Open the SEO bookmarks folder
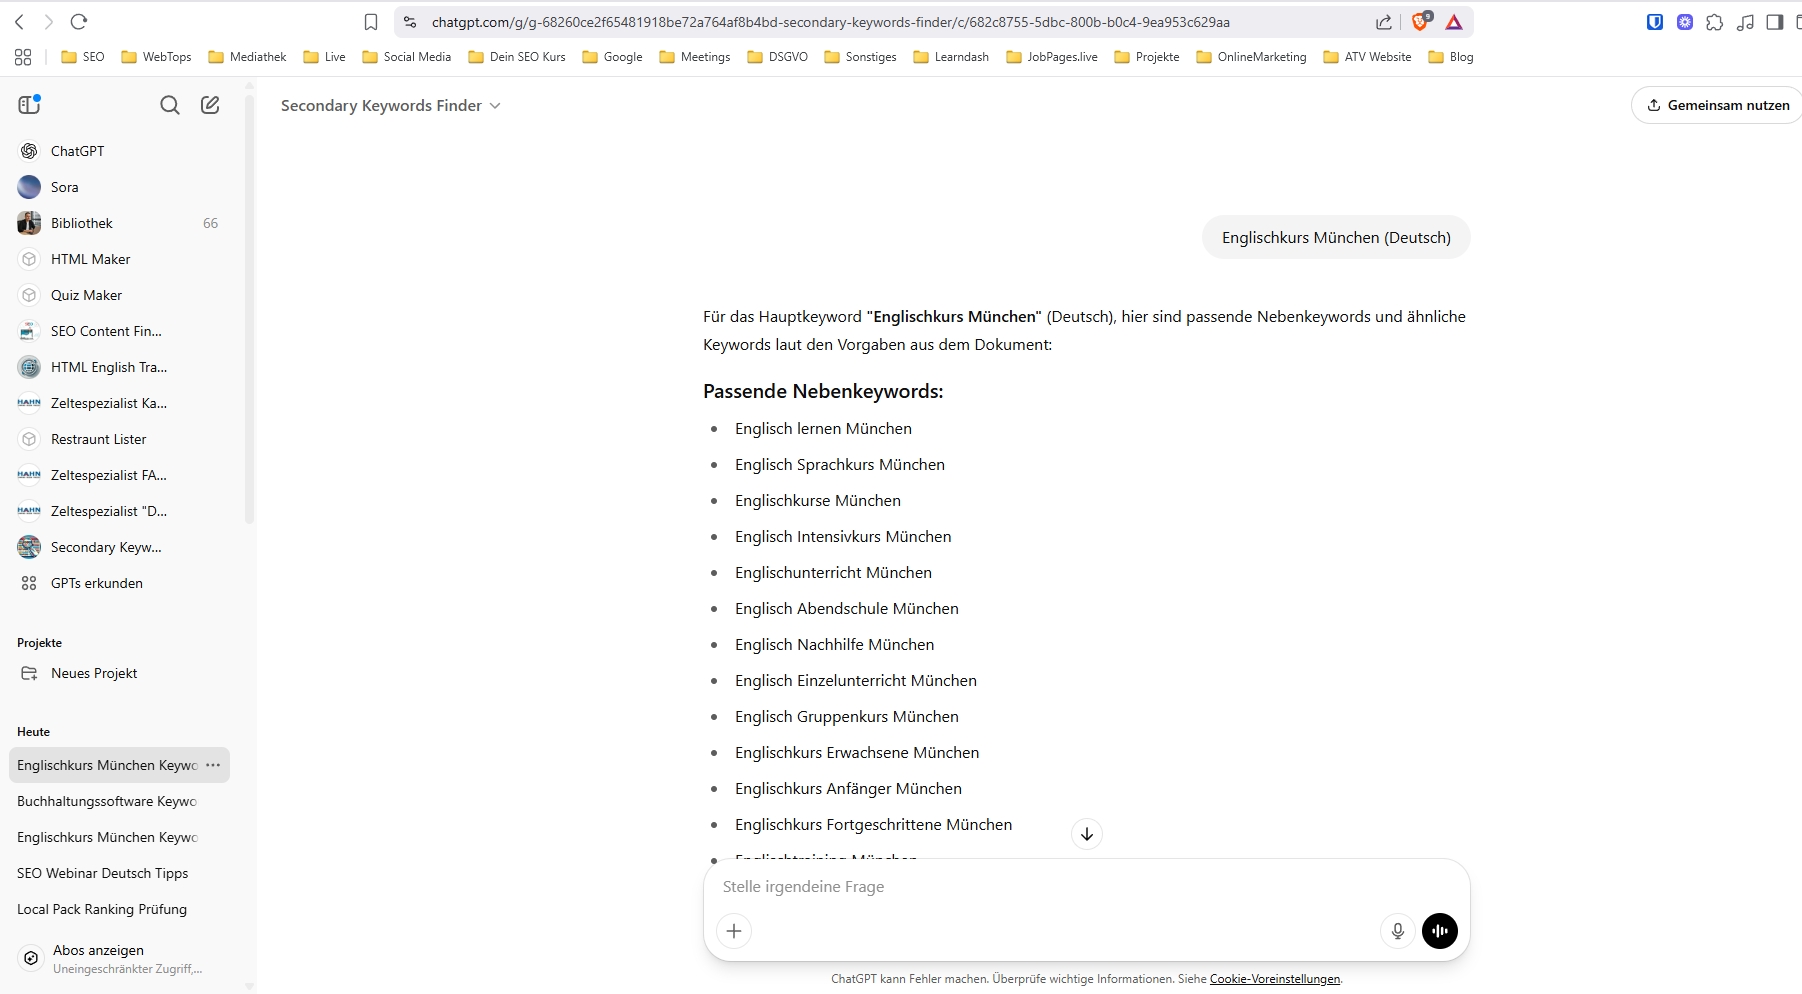Screen dimensions: 1802x994 point(83,57)
